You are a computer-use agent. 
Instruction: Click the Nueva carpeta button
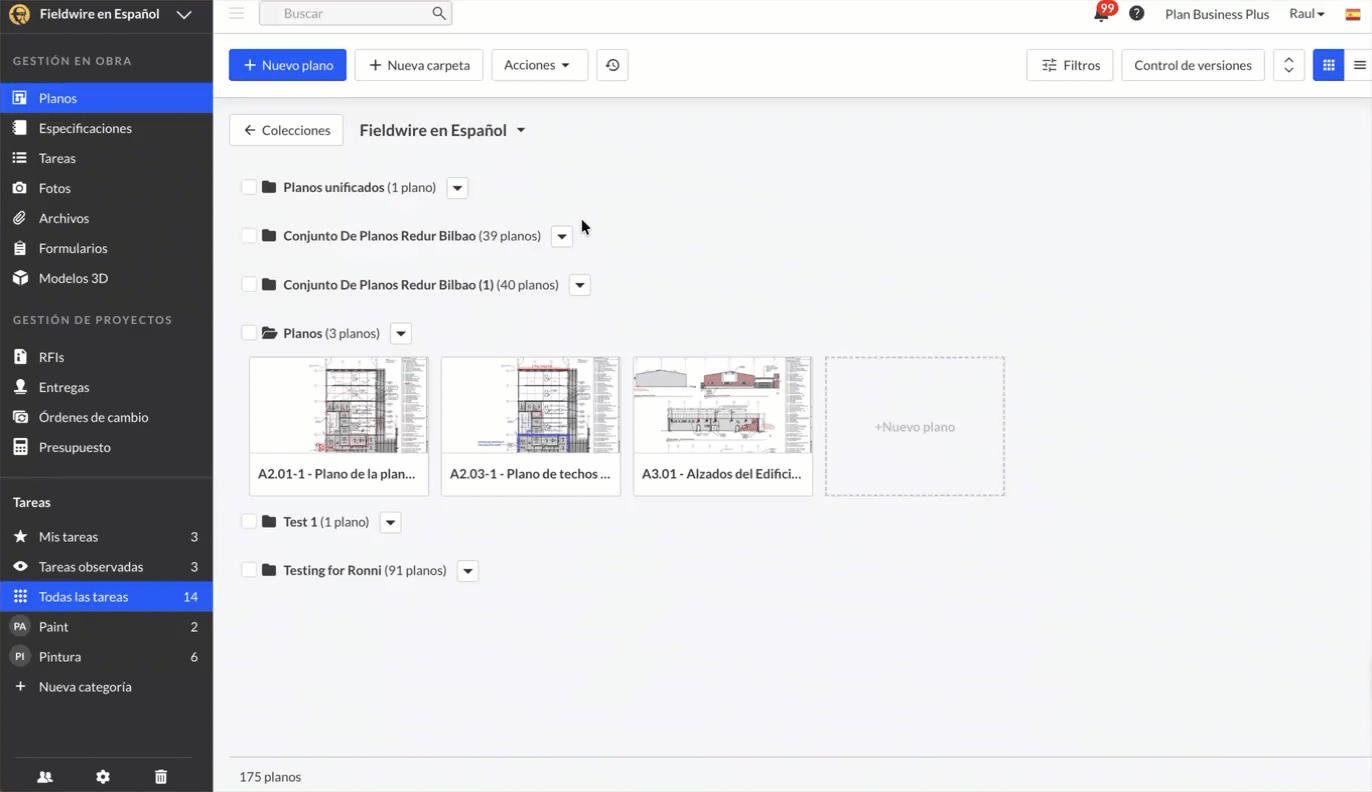tap(419, 65)
